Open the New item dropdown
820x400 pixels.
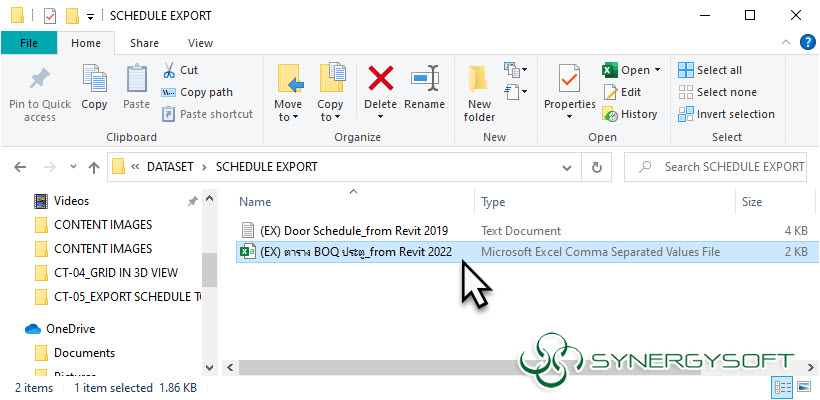pos(516,70)
